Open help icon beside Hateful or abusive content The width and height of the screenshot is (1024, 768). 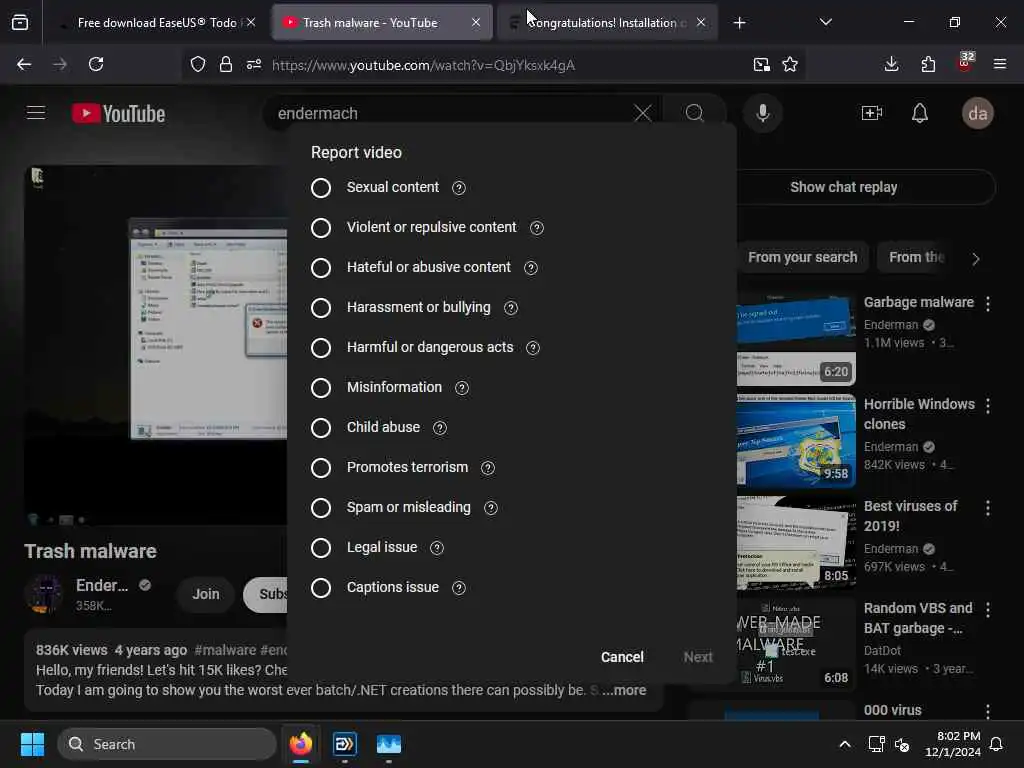point(531,268)
